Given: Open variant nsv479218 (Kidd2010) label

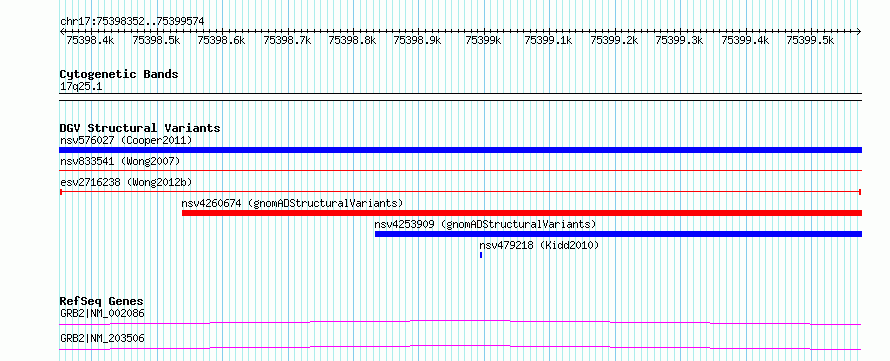Looking at the screenshot, I should click(x=539, y=246).
